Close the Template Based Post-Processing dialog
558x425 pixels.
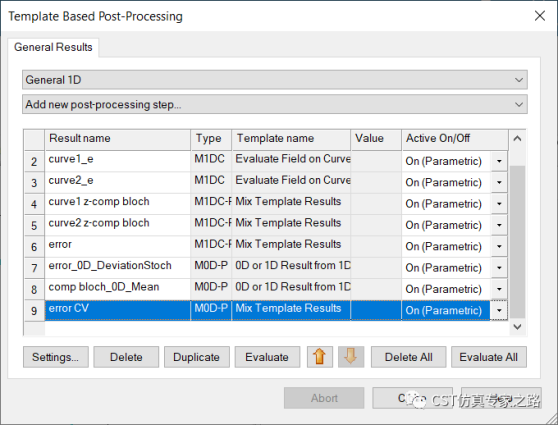pyautogui.click(x=539, y=16)
